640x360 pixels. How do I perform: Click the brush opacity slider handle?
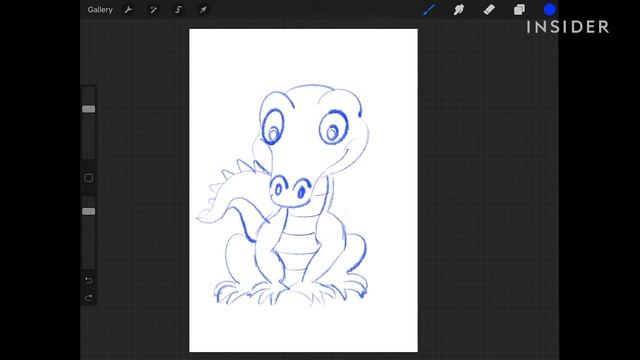pos(89,211)
